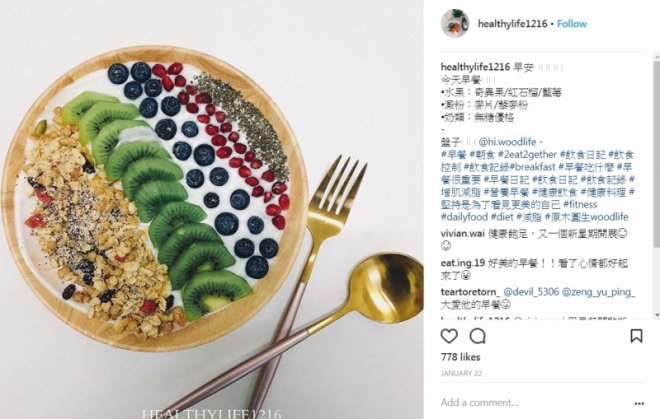This screenshot has height=419, width=660.
Task: Open the #diet hashtag
Action: (502, 217)
